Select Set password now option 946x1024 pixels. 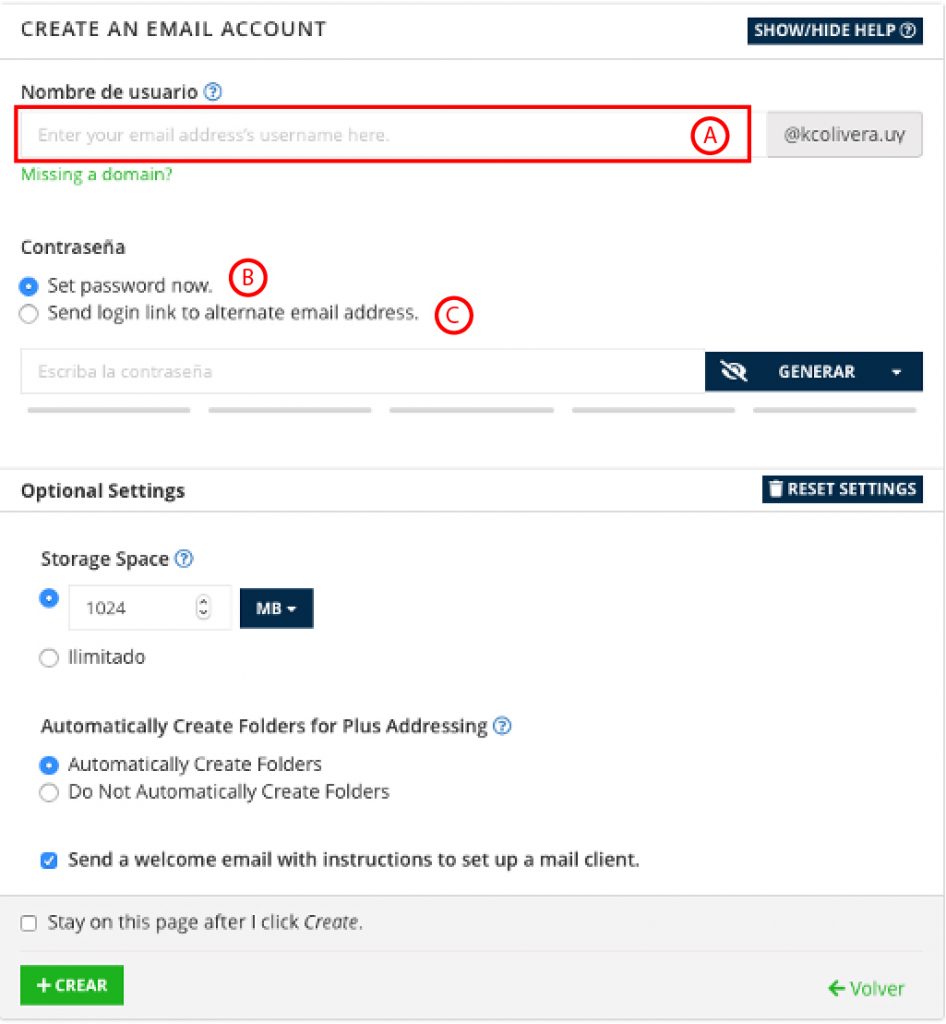(29, 286)
